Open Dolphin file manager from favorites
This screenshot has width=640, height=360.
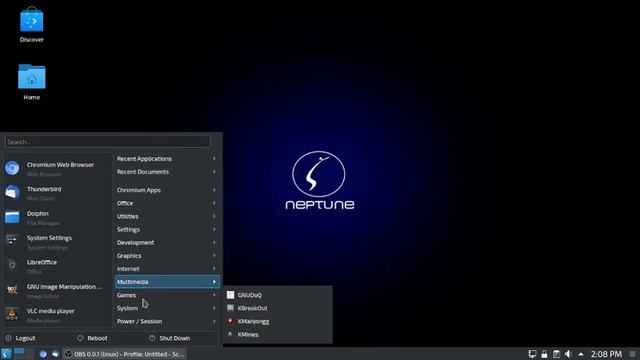click(x=57, y=217)
